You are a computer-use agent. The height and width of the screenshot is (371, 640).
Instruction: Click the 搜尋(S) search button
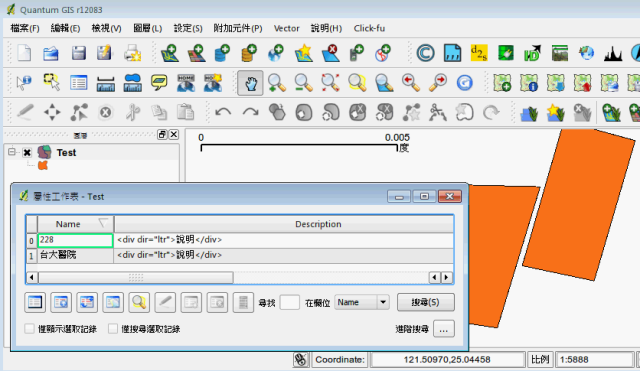pyautogui.click(x=425, y=302)
